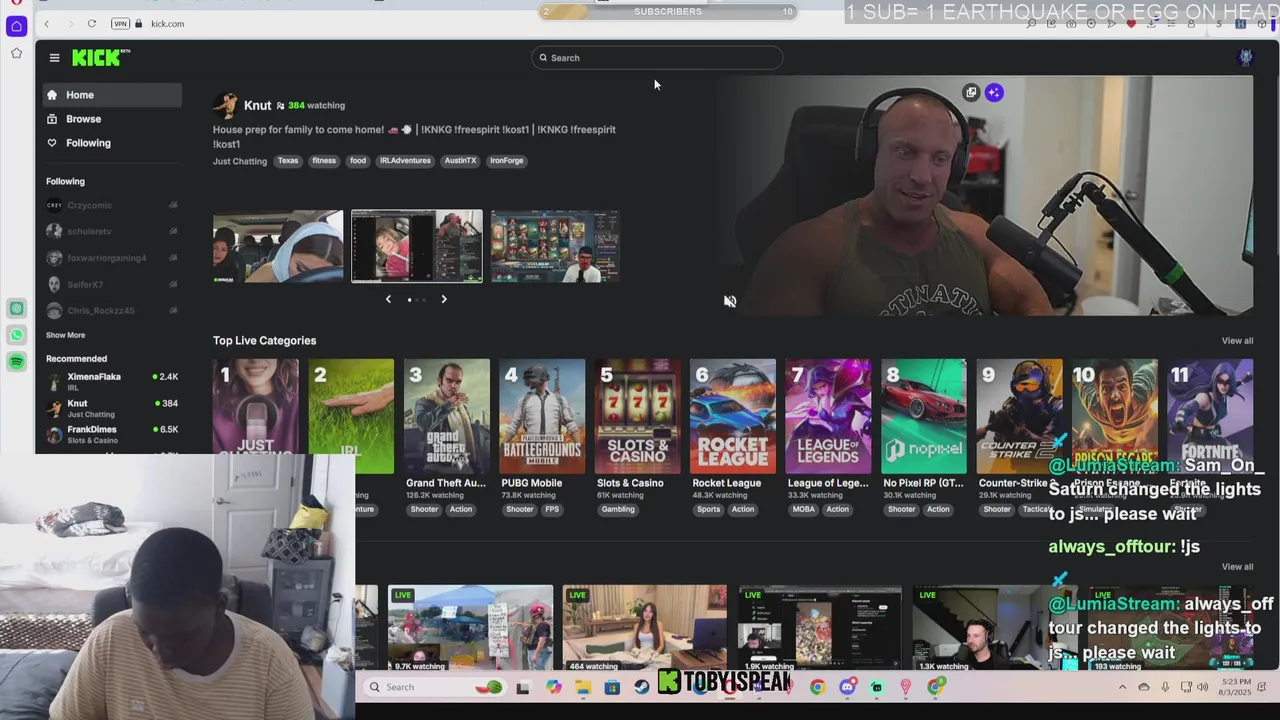Image resolution: width=1280 pixels, height=720 pixels.
Task: Open the IRL category card
Action: click(351, 416)
